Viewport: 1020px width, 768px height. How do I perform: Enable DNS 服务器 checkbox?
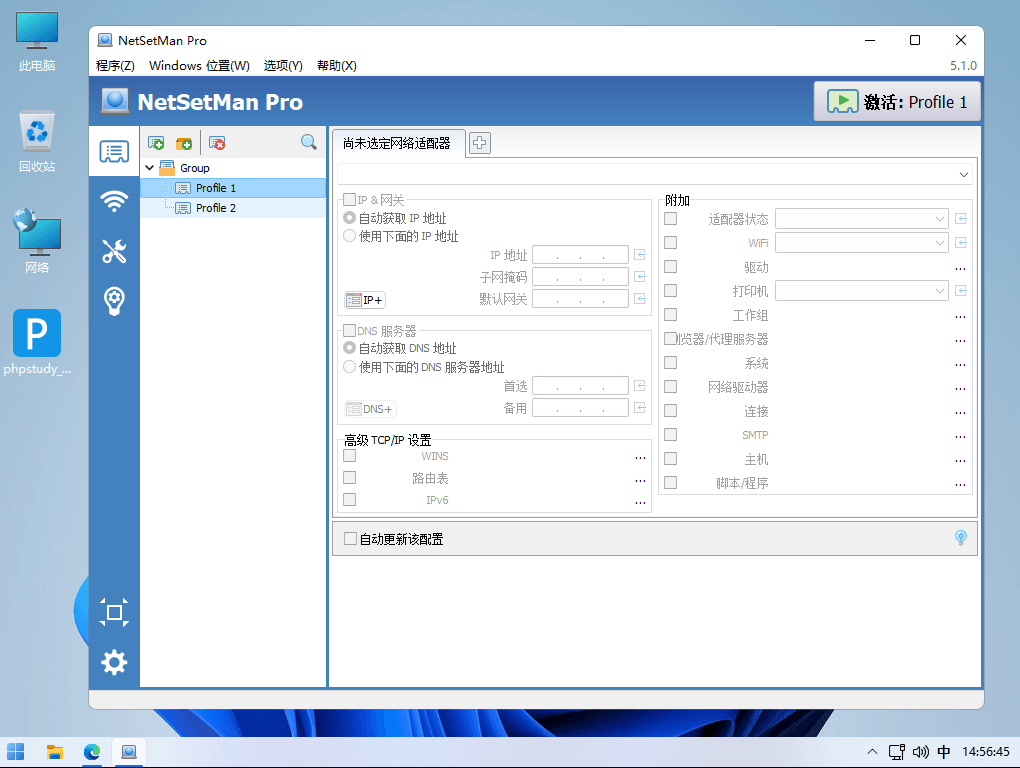click(x=349, y=330)
